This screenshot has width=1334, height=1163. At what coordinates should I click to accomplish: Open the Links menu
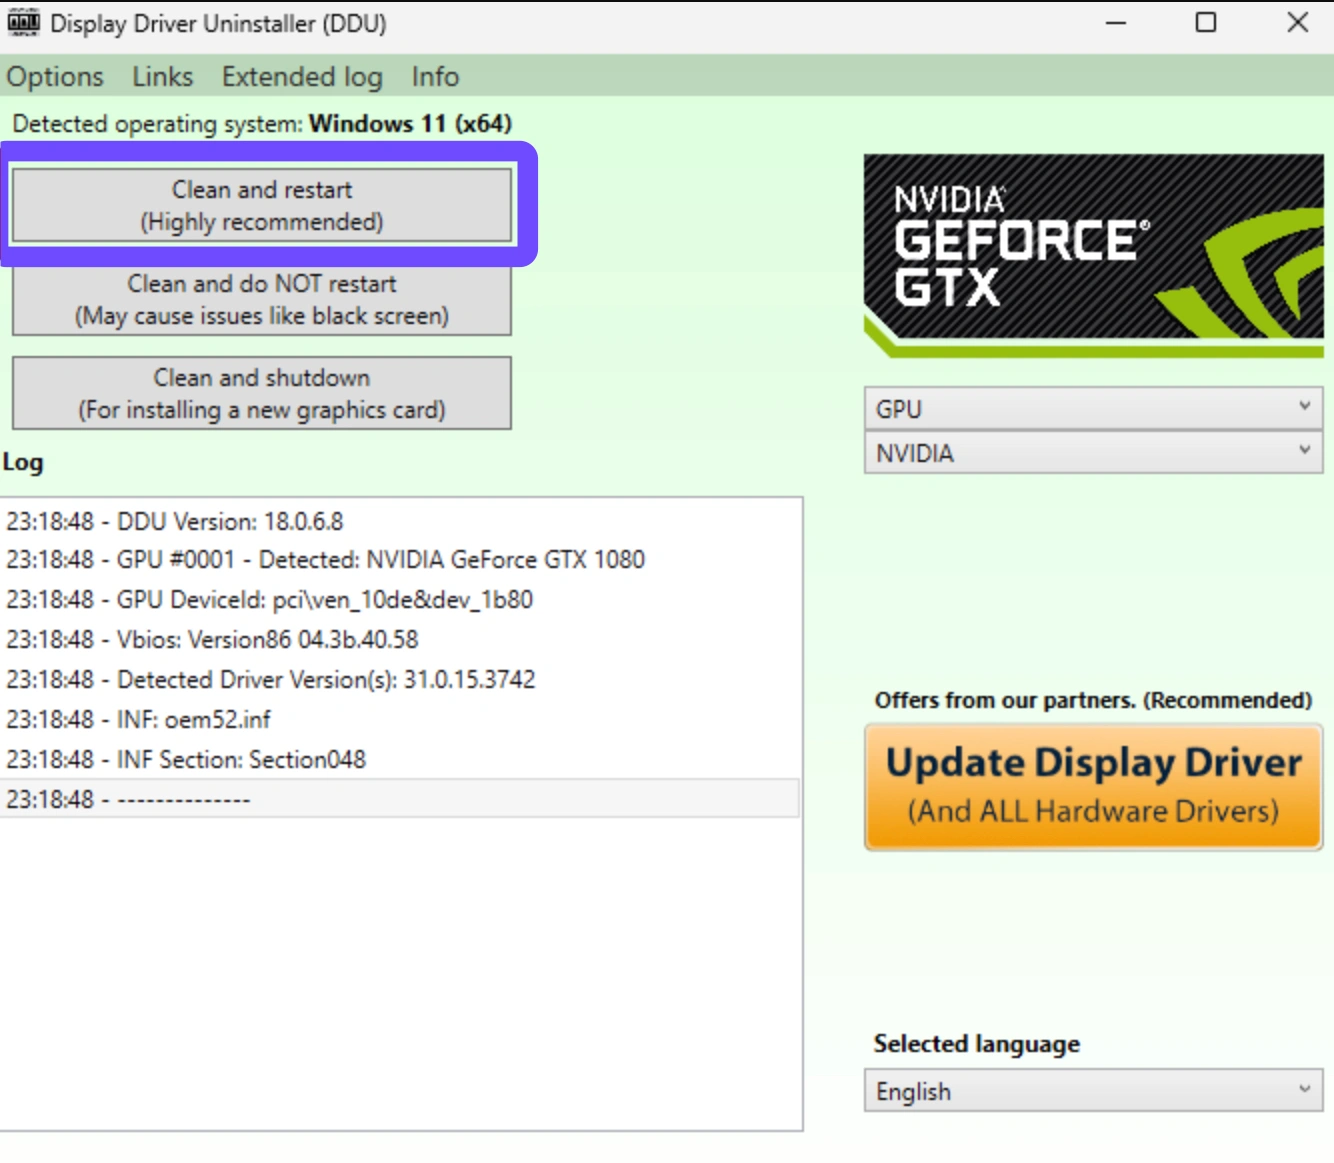163,77
